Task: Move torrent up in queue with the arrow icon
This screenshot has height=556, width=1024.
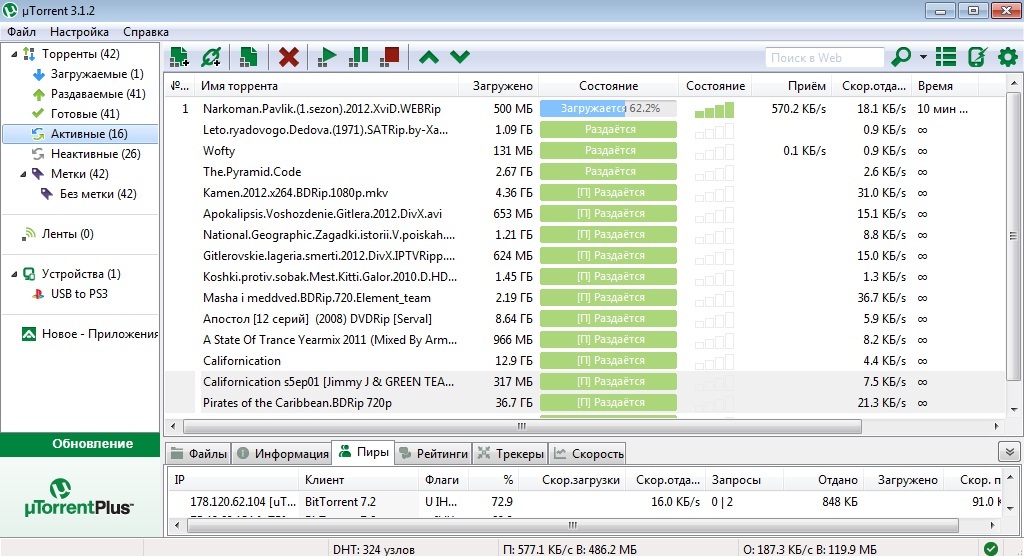Action: 428,57
